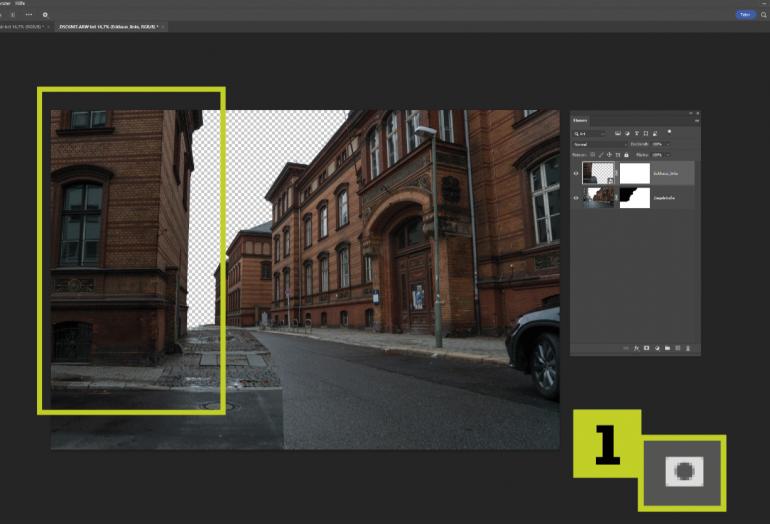Filter layers by smart objects icon
Viewport: 770px width, 524px height.
(x=655, y=133)
